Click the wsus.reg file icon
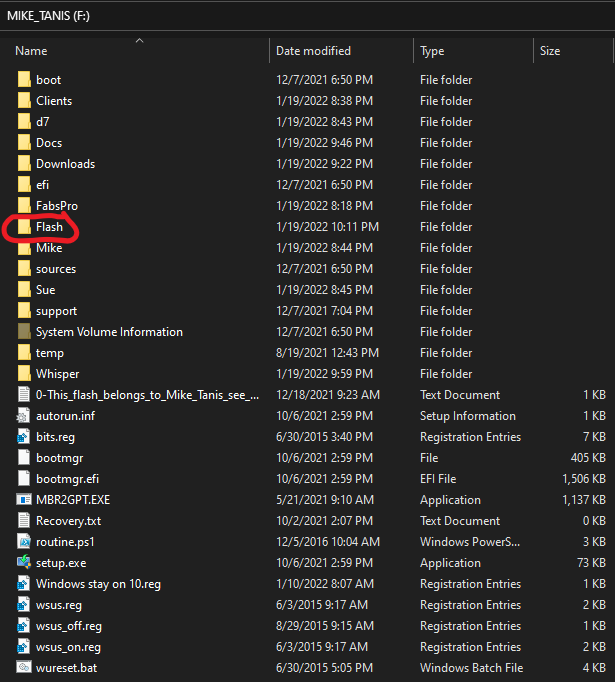This screenshot has height=682, width=615. pyautogui.click(x=23, y=605)
